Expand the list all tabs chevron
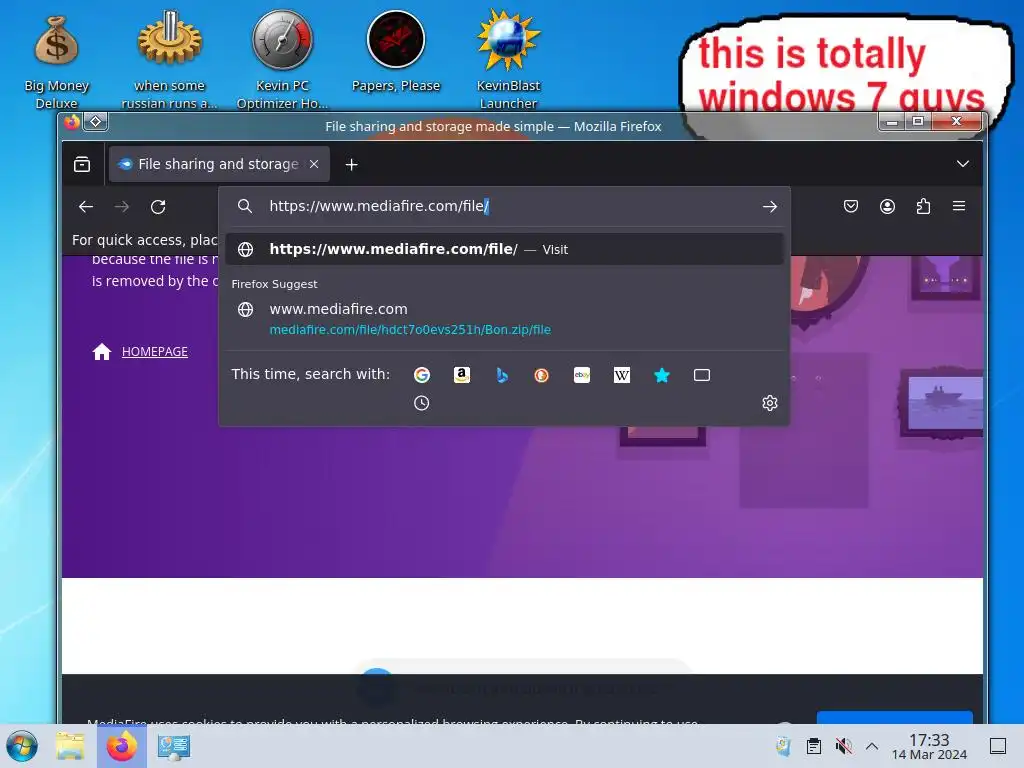1024x768 pixels. 963,164
